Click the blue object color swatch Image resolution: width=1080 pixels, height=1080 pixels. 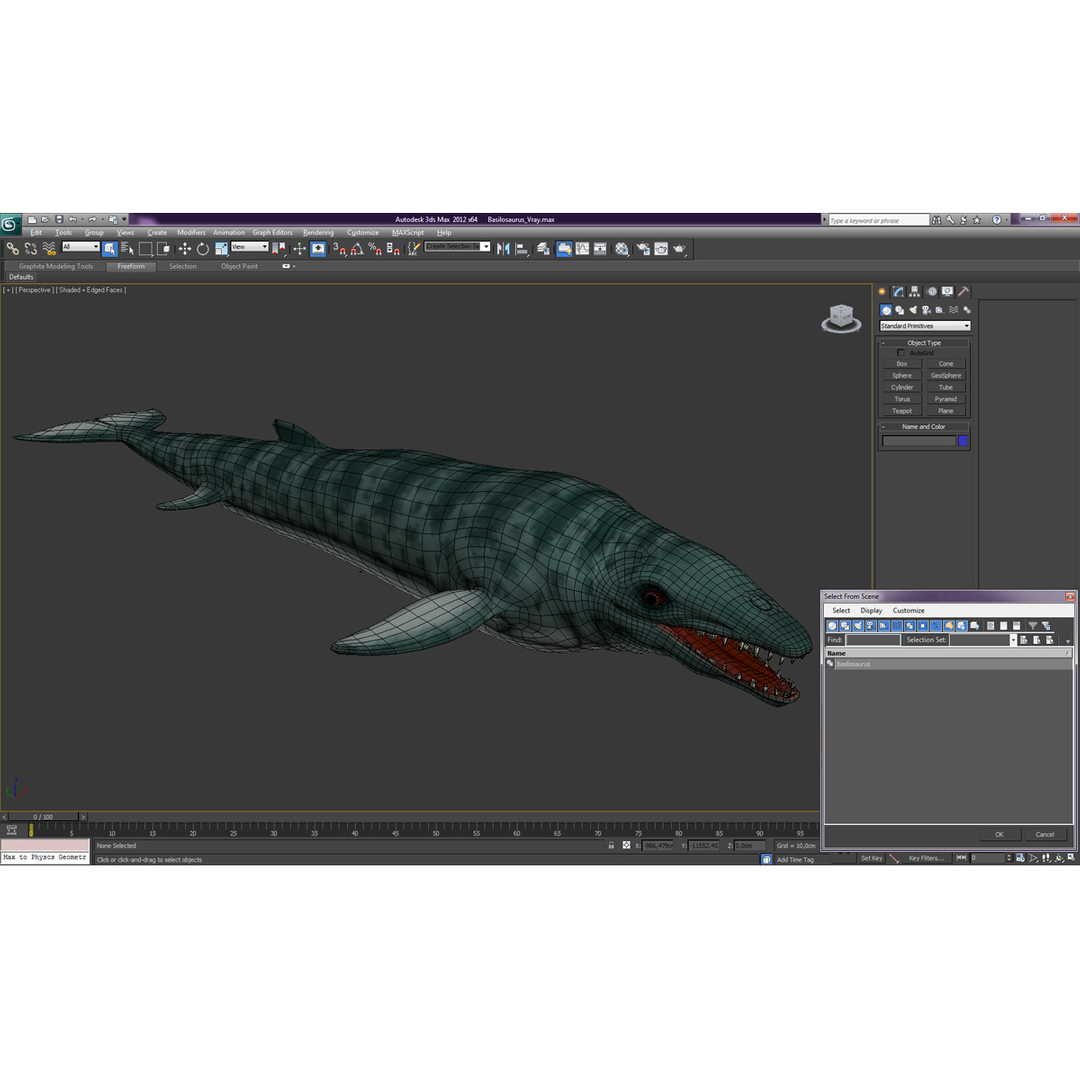(963, 441)
